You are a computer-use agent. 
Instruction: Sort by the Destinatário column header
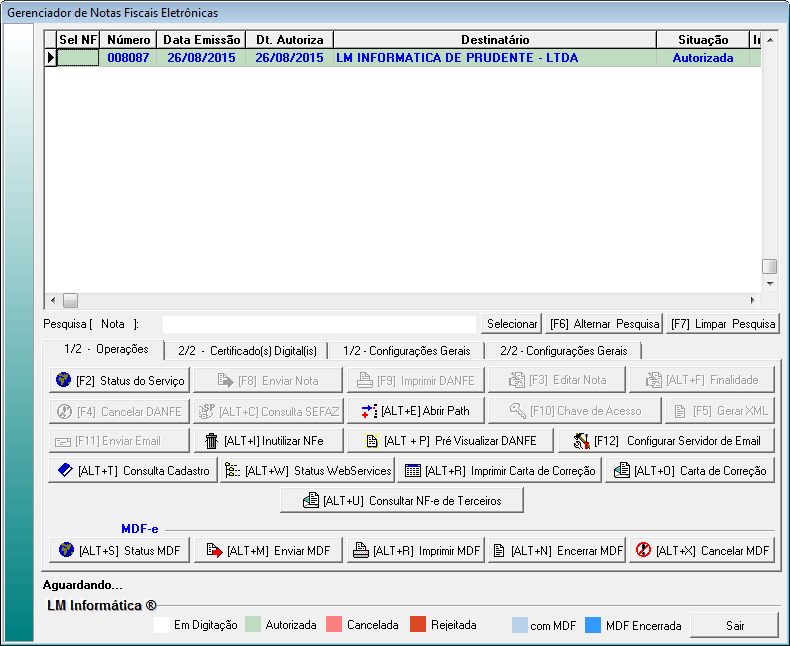[x=494, y=39]
